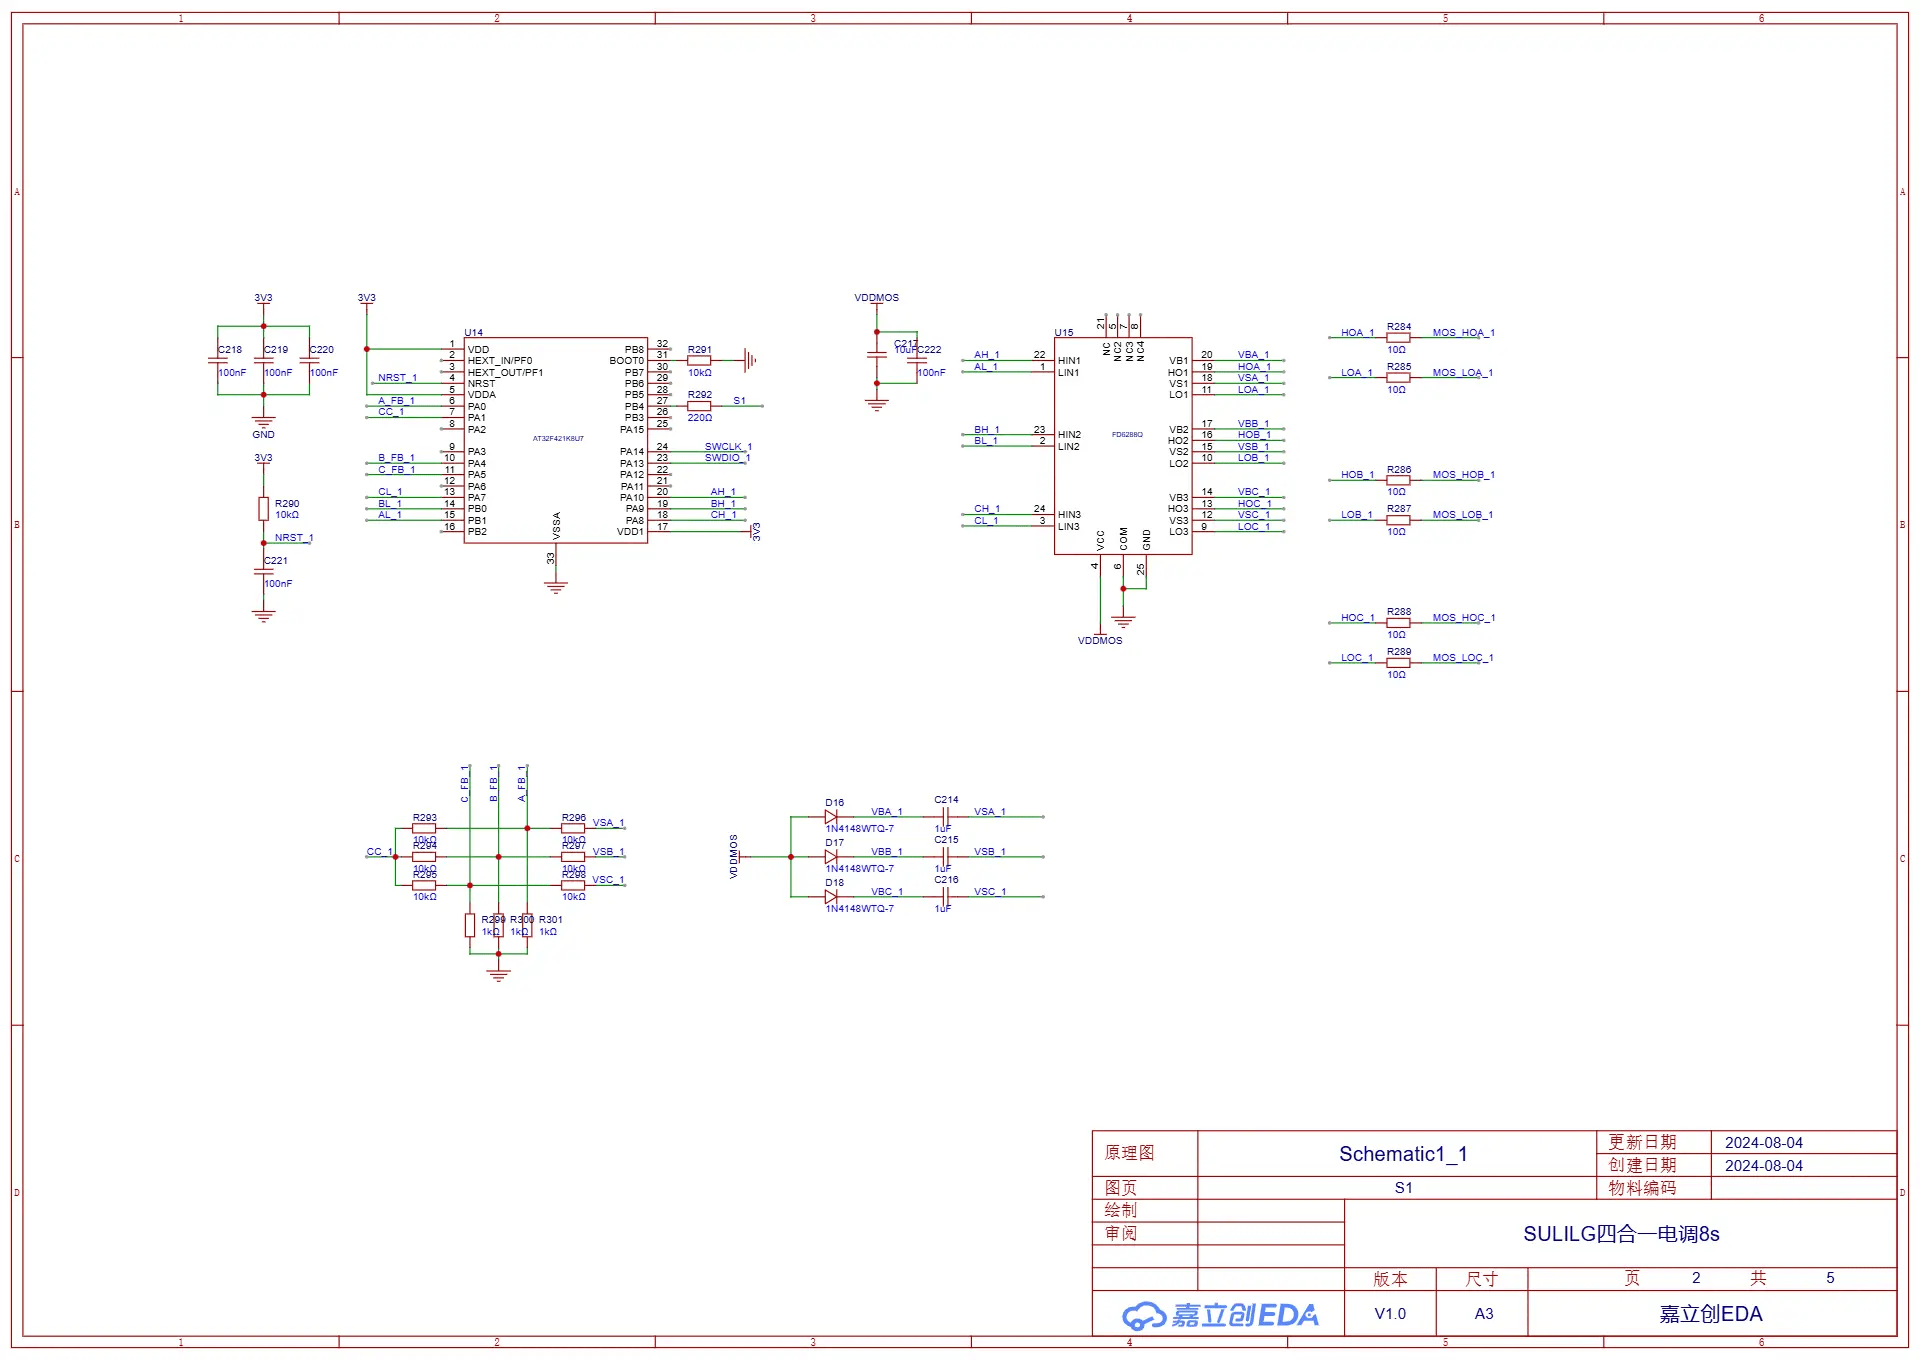1920x1360 pixels.
Task: Select resistor R288 symbol
Action: click(x=1398, y=623)
